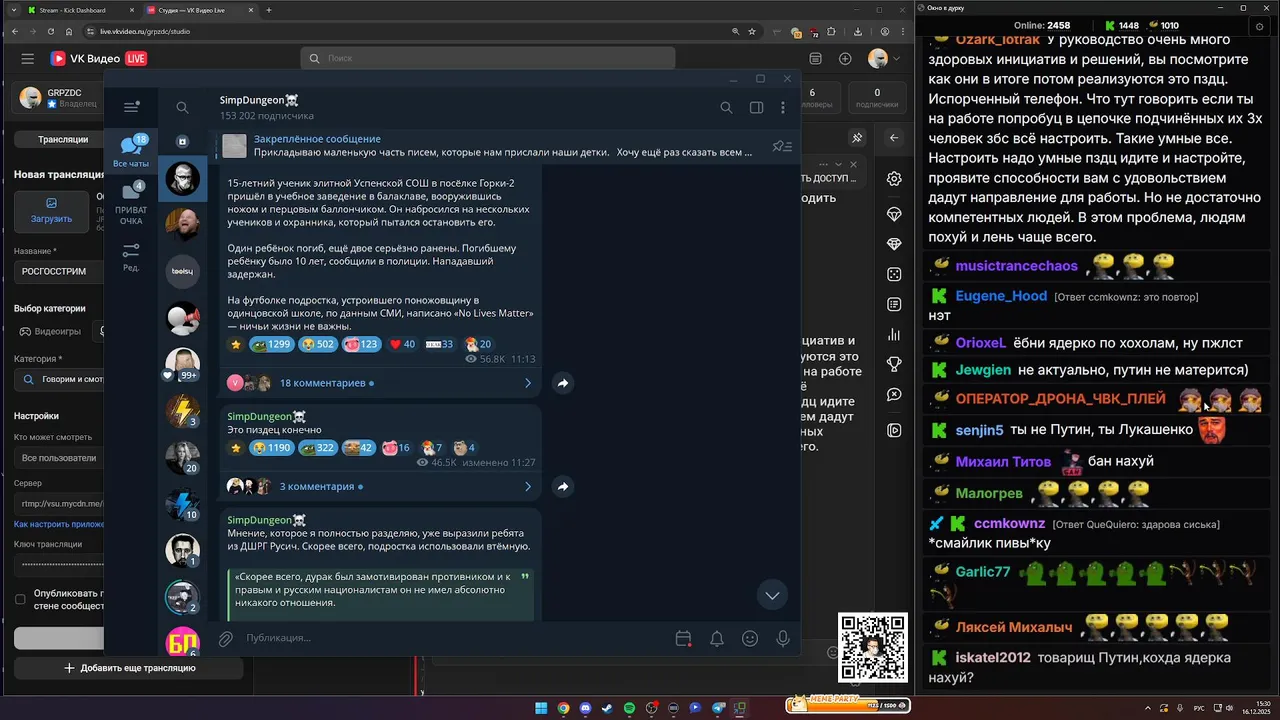1280x720 pixels.
Task: Add another stream with 'Добавить еще трансляцию'
Action: coord(130,668)
